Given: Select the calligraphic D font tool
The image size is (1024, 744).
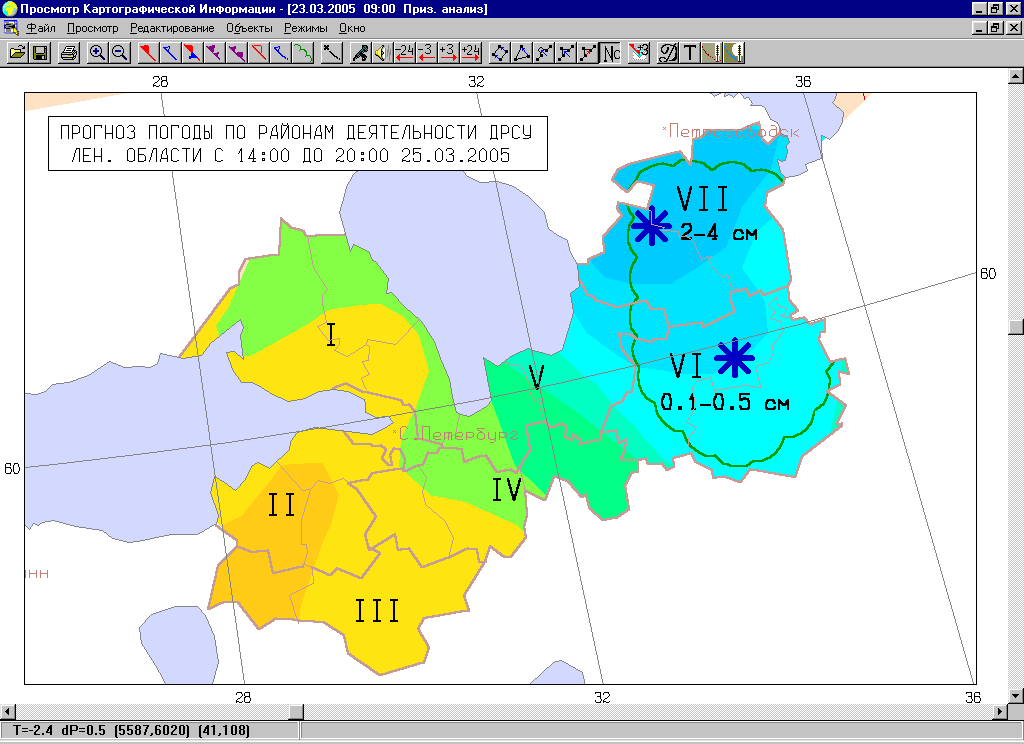Looking at the screenshot, I should pos(668,53).
